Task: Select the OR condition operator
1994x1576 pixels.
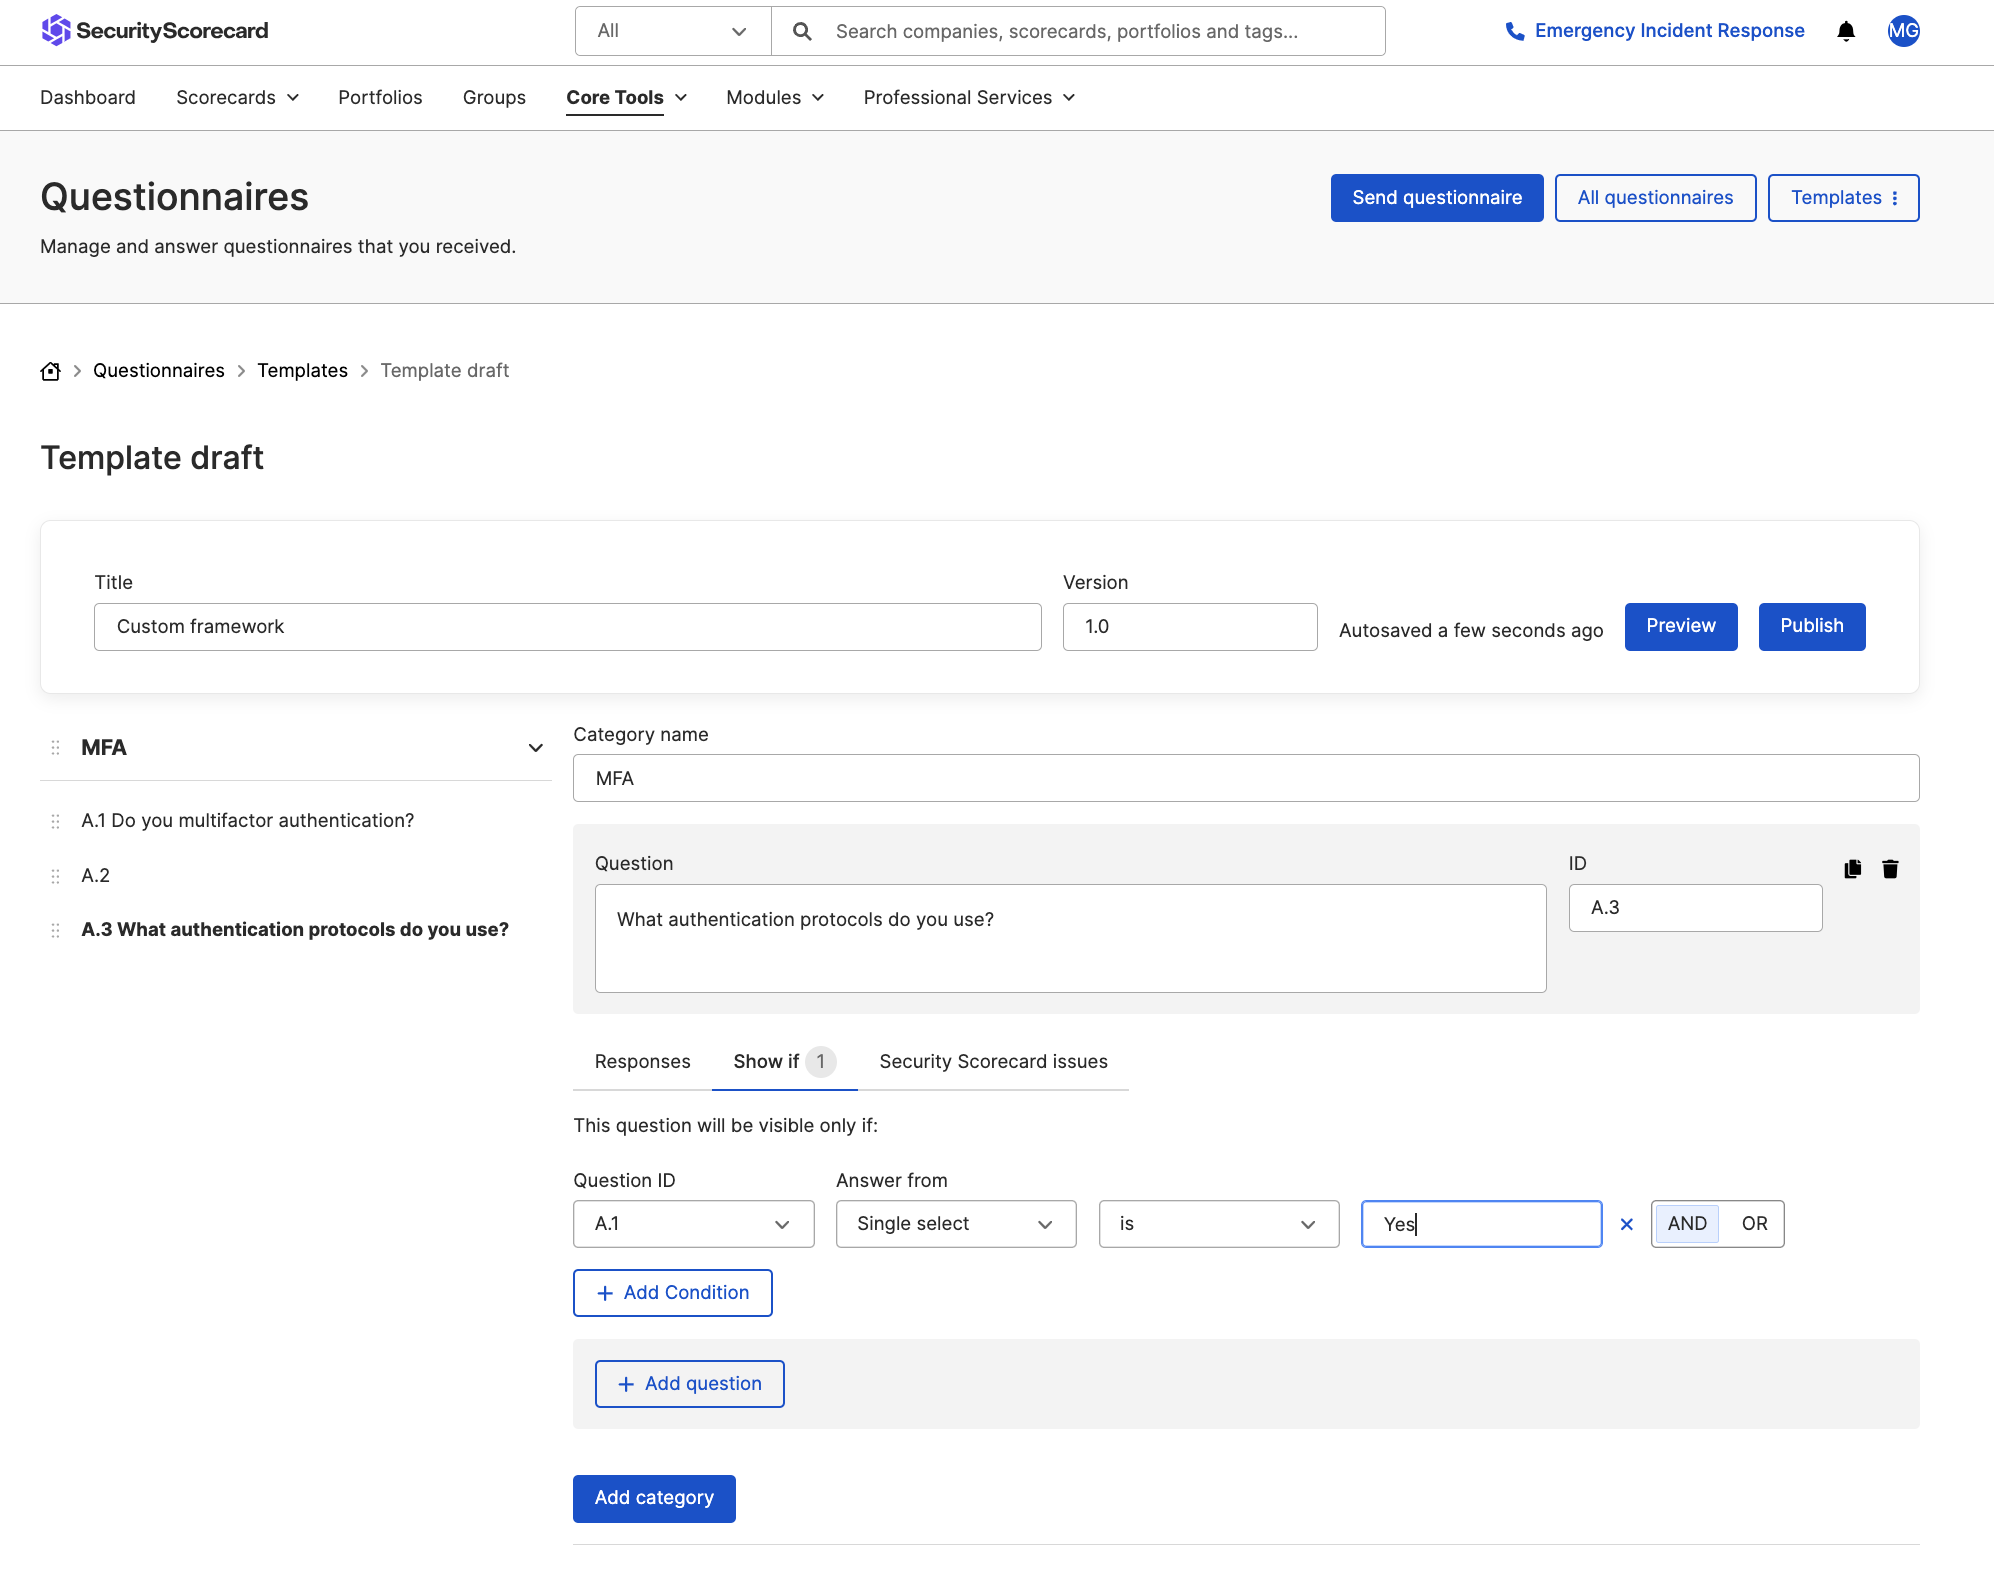Action: (1754, 1224)
